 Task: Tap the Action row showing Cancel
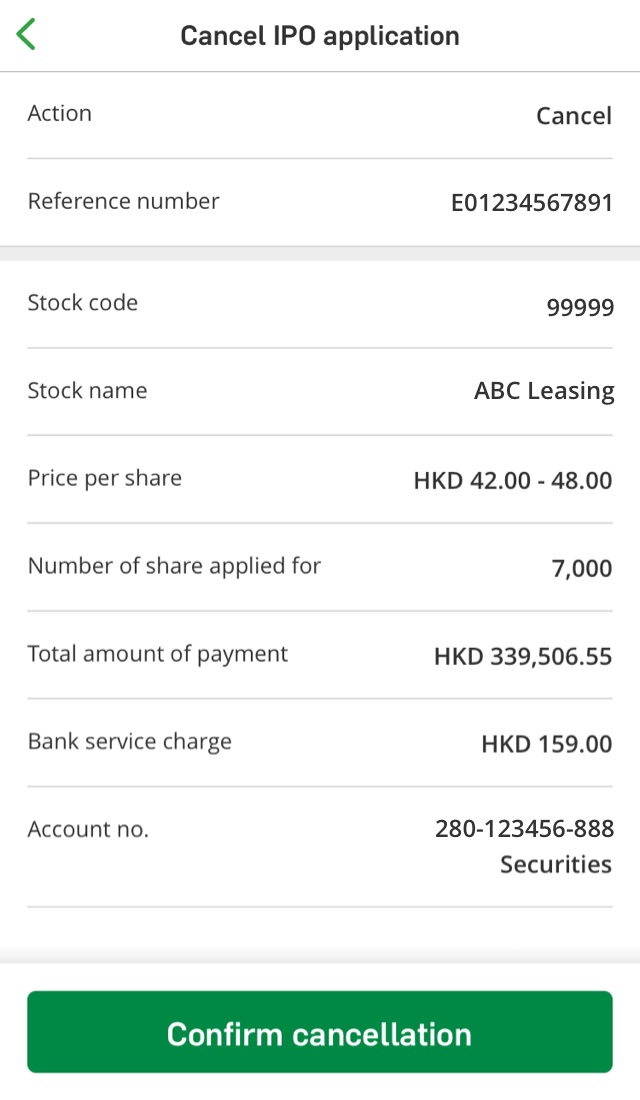pos(573,115)
